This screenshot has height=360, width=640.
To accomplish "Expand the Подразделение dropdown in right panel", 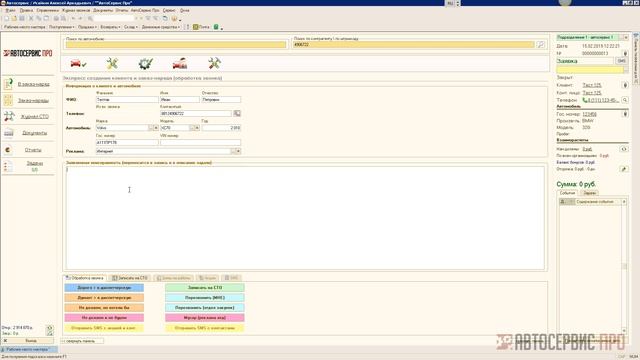I will pos(626,37).
